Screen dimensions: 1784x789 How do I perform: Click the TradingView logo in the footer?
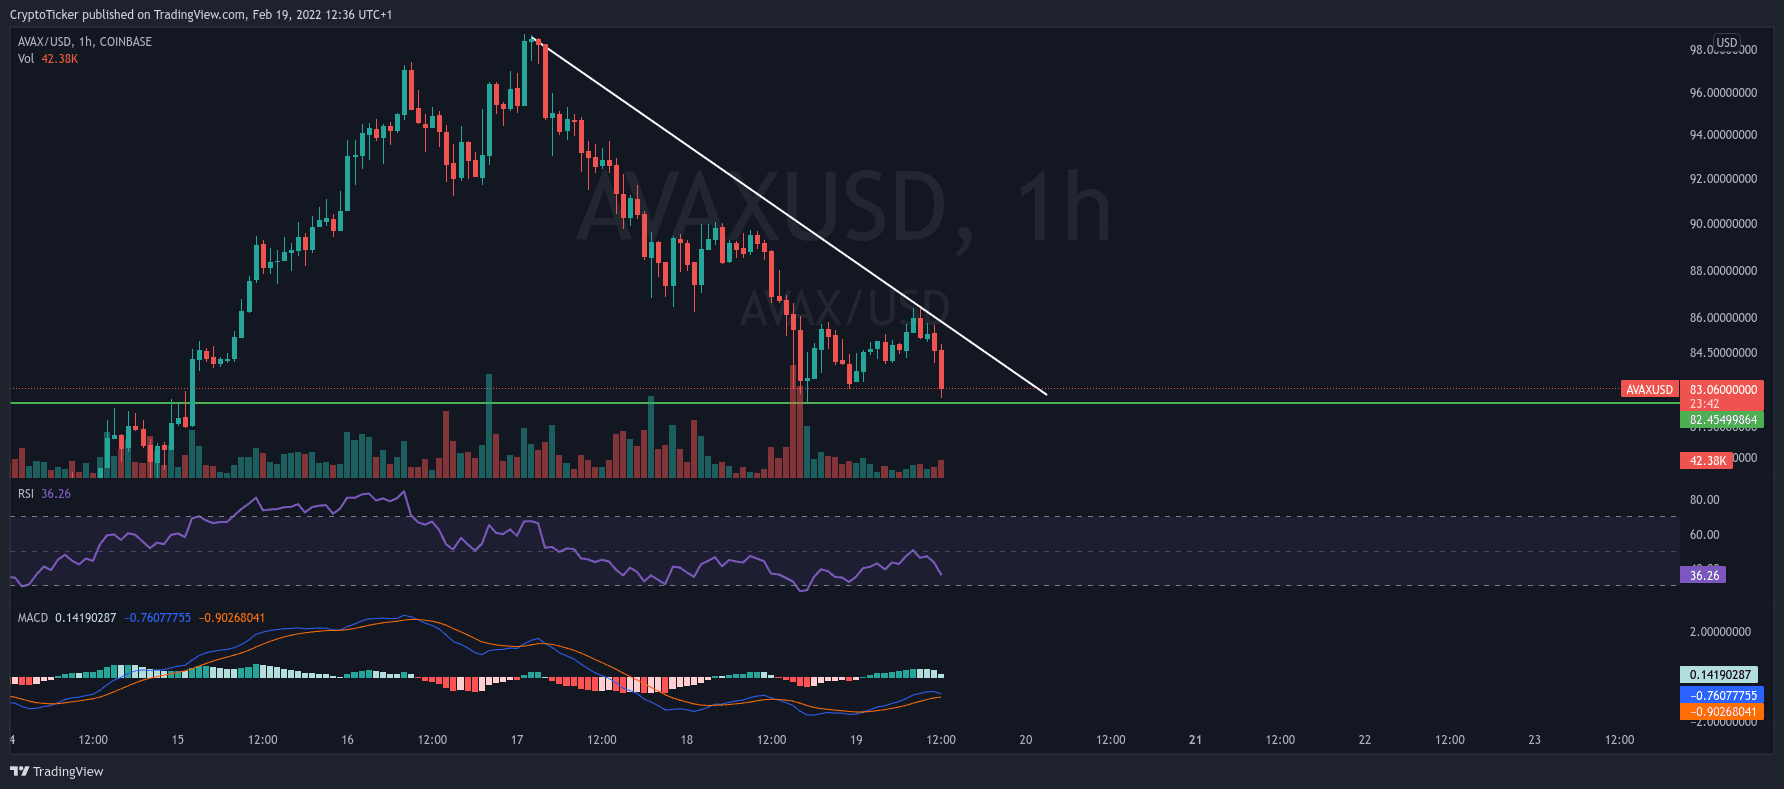57,771
